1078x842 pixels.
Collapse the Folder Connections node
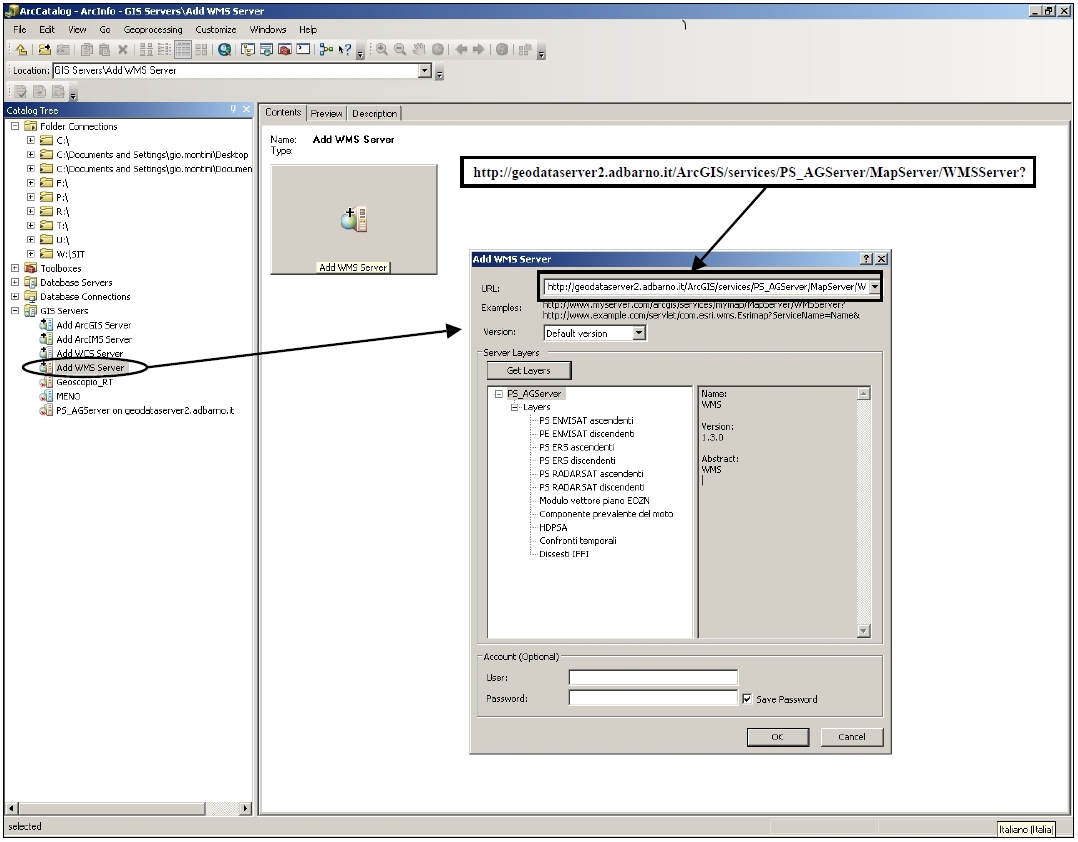(15, 126)
